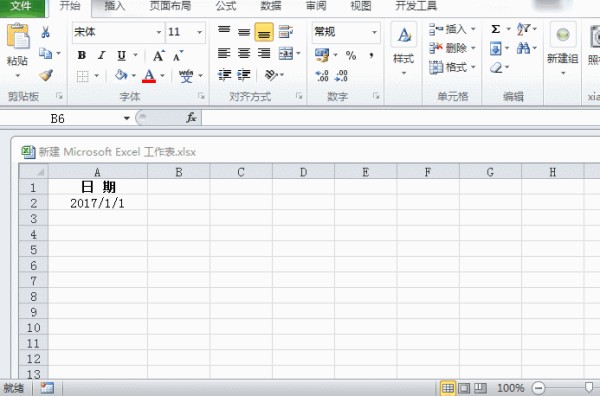Click the insert function fx icon
The image size is (600, 396).
coord(191,118)
